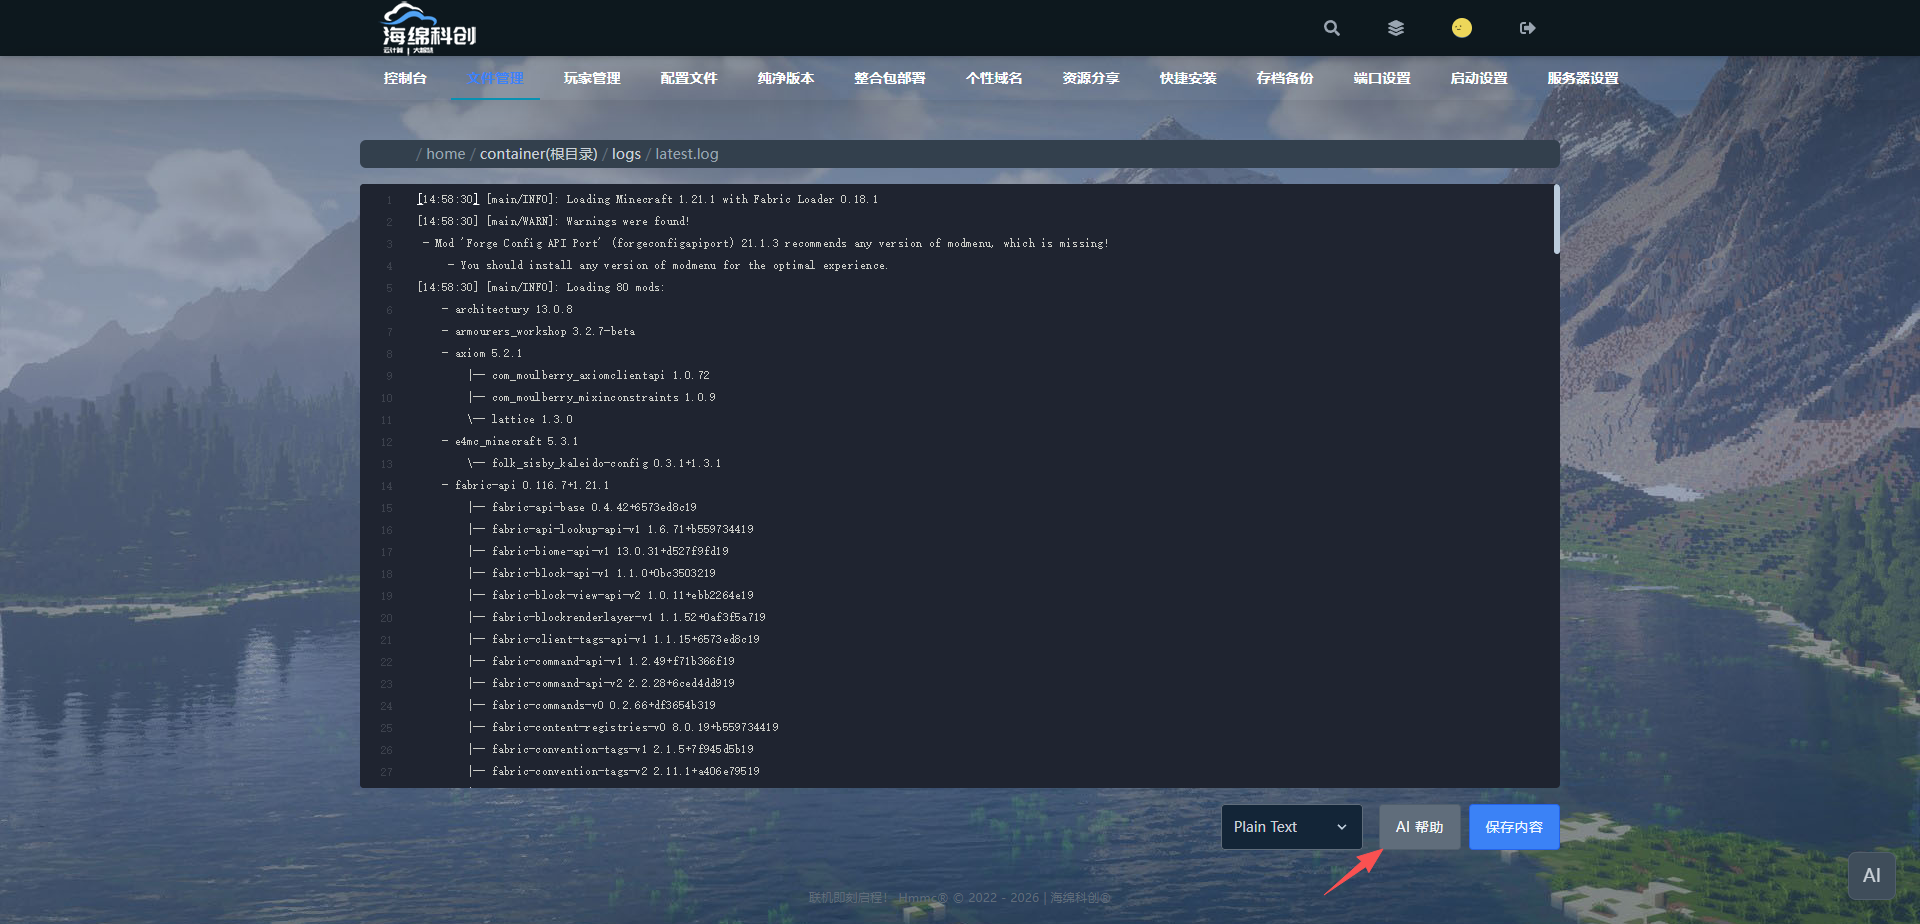Click the home breadcrumb link
Image resolution: width=1920 pixels, height=924 pixels.
click(445, 154)
